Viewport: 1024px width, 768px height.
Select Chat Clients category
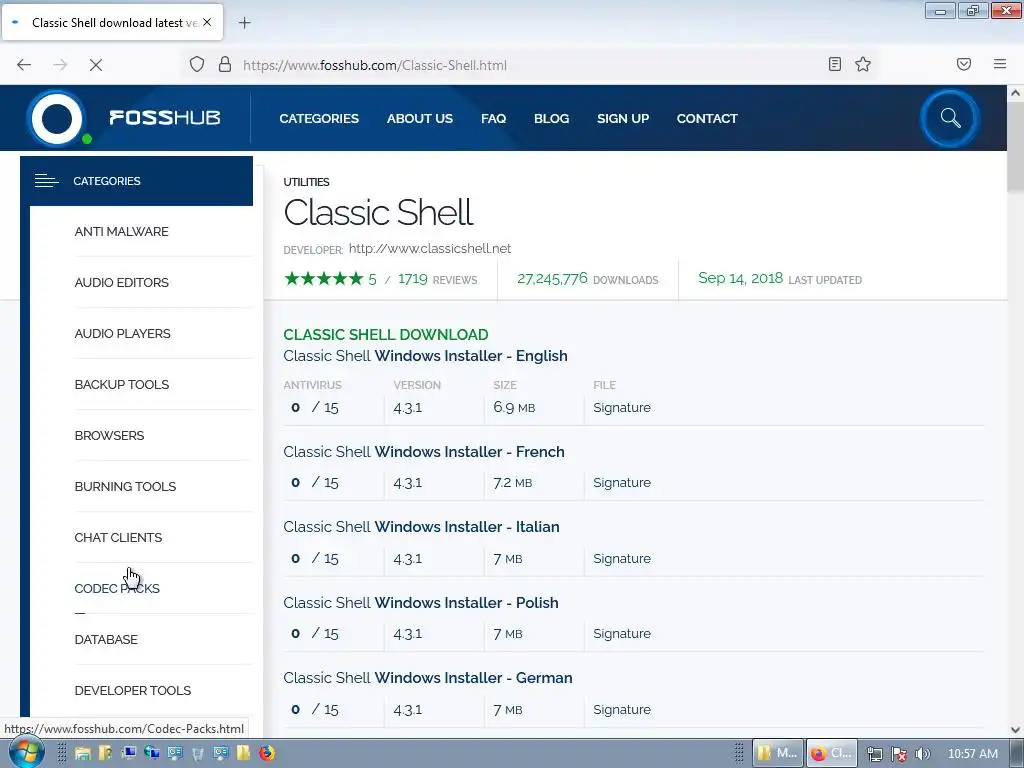[x=118, y=537]
